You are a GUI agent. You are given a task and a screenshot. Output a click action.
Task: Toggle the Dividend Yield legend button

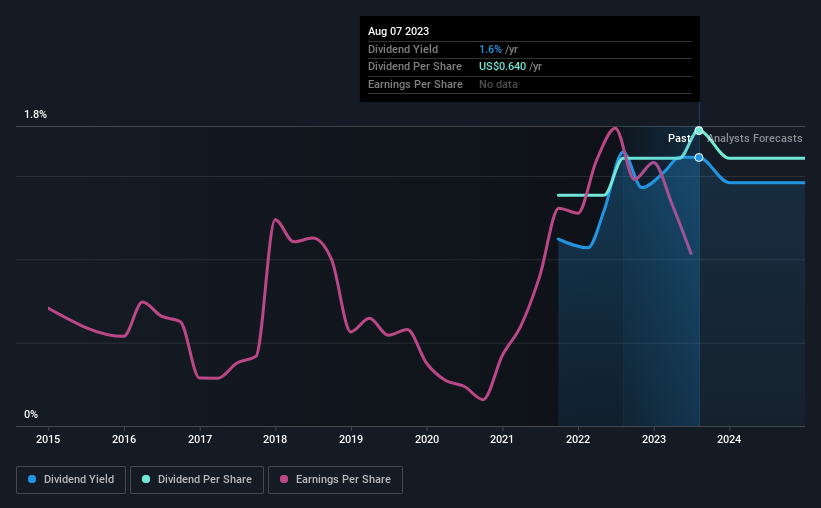pos(71,480)
